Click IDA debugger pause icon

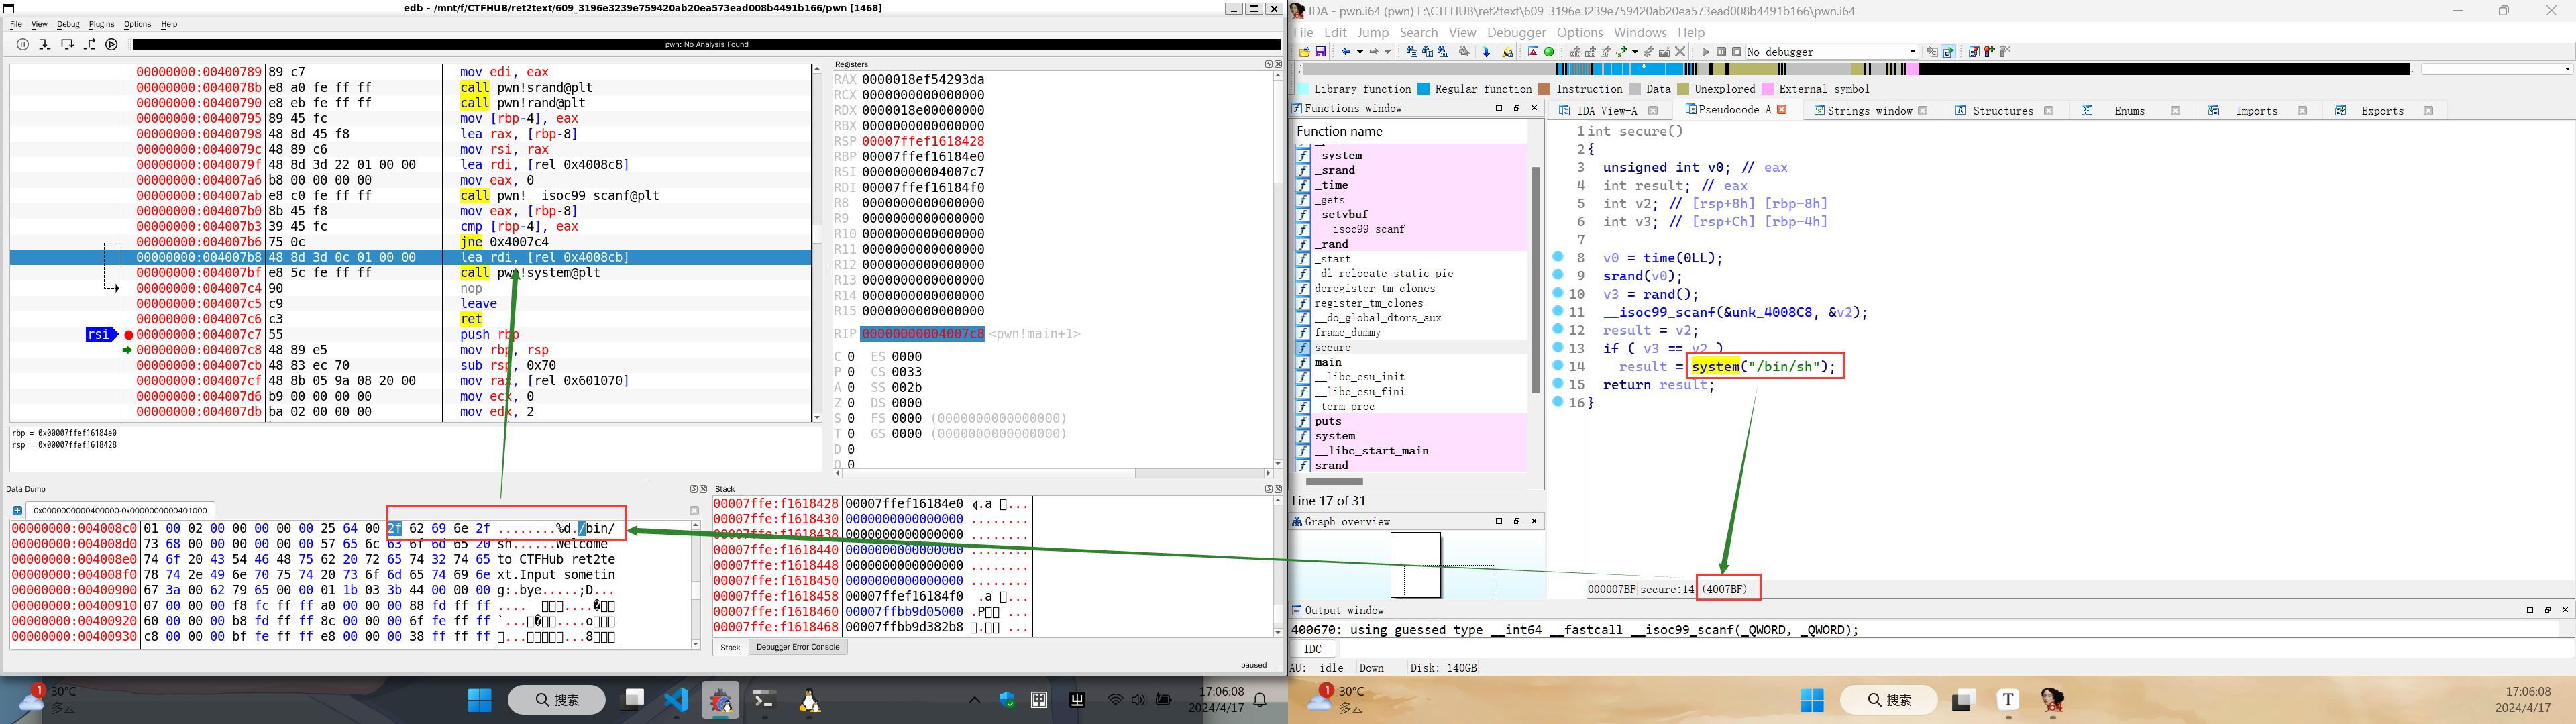coord(1721,52)
